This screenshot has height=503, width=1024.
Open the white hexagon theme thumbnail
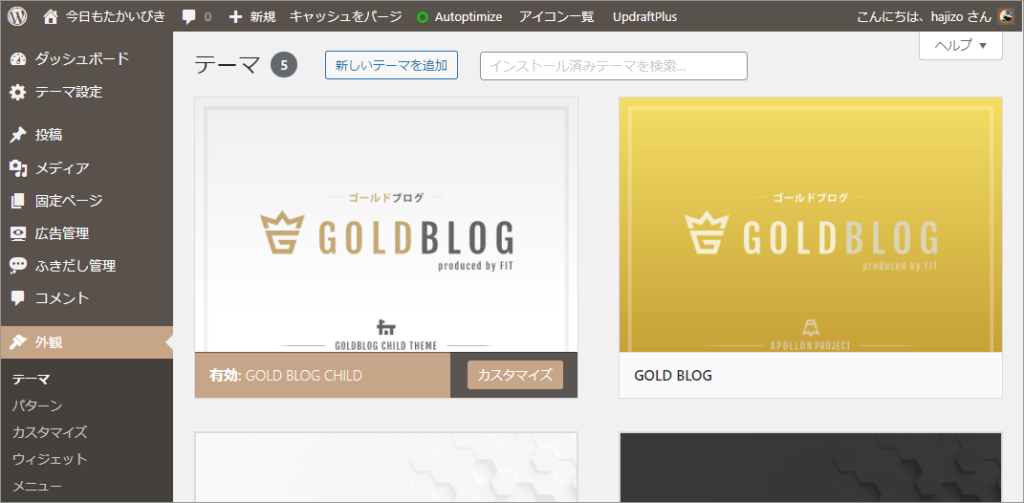pyautogui.click(x=386, y=468)
